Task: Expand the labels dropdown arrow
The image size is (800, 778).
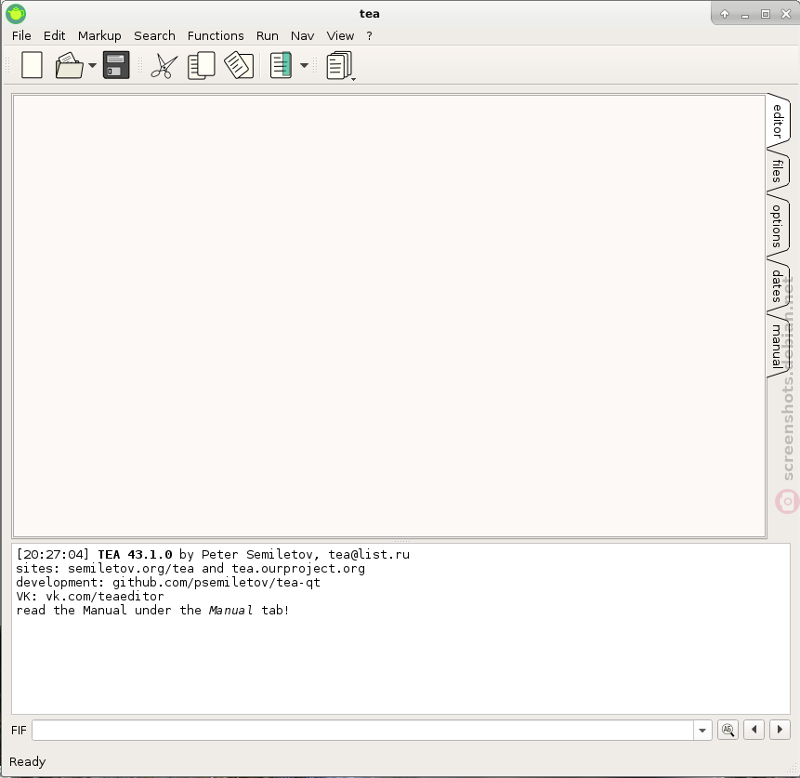Action: [x=304, y=65]
